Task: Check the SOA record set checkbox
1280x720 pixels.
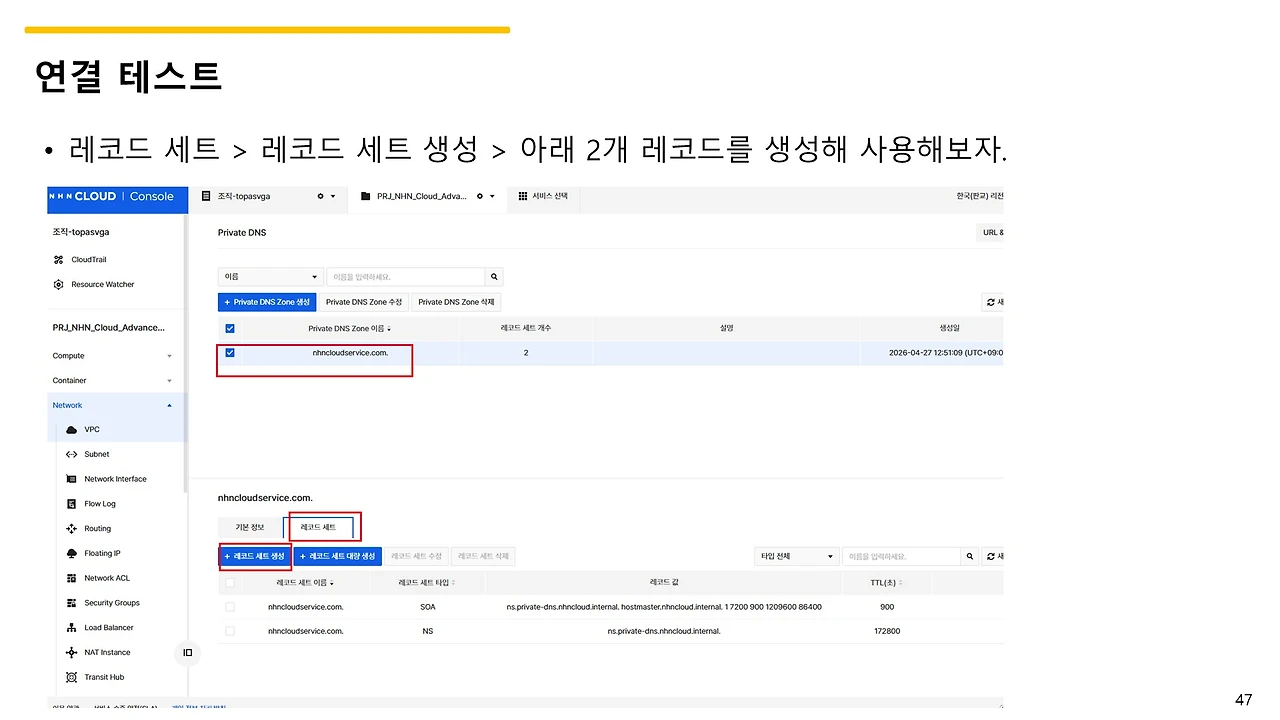Action: (x=230, y=607)
